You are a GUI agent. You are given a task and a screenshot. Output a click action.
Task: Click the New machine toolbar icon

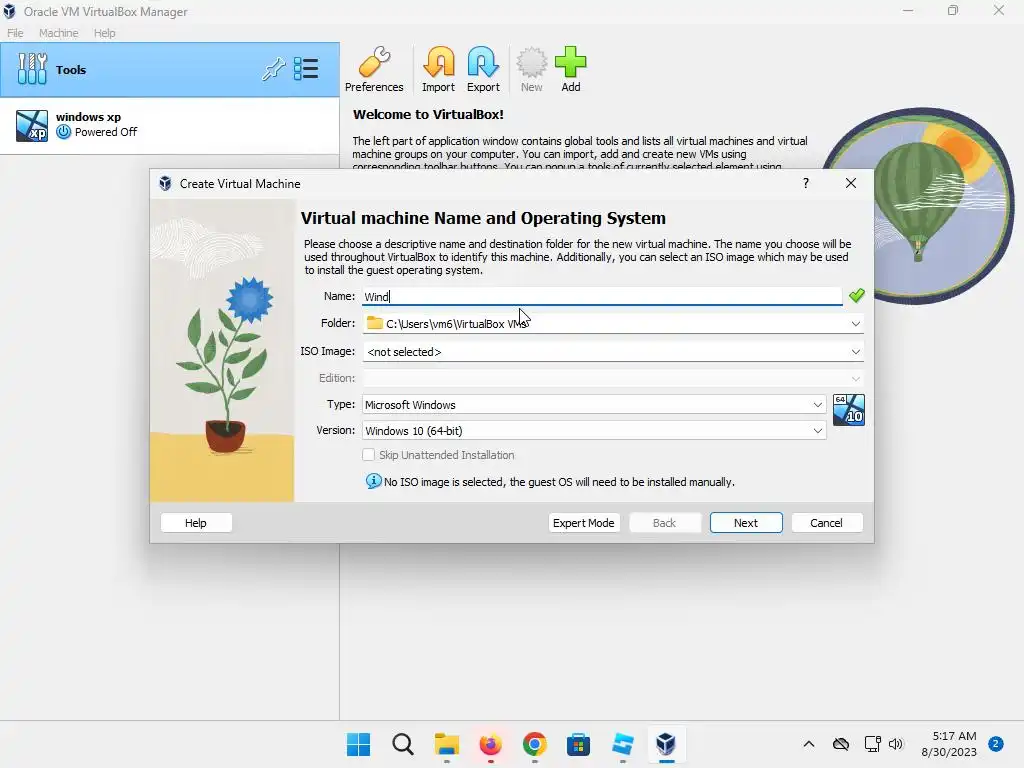[532, 70]
